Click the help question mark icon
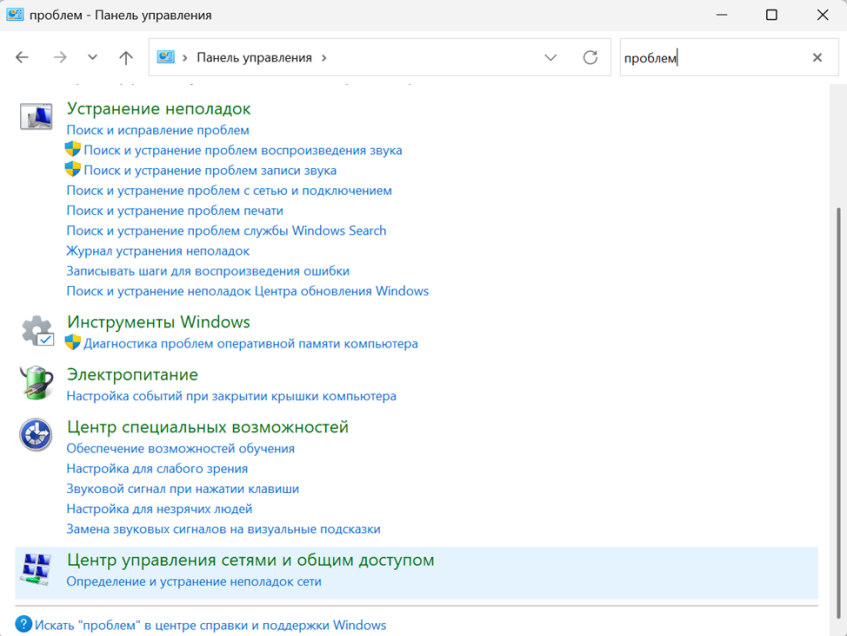 click(24, 624)
